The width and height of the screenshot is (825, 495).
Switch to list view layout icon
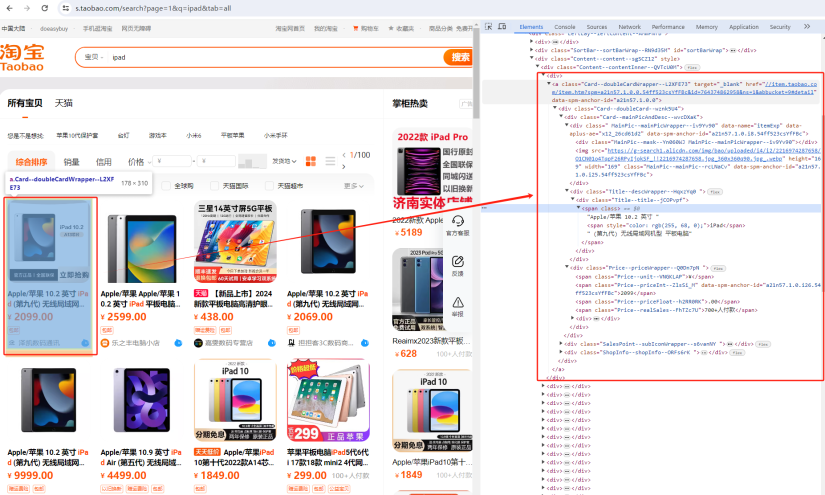point(330,161)
